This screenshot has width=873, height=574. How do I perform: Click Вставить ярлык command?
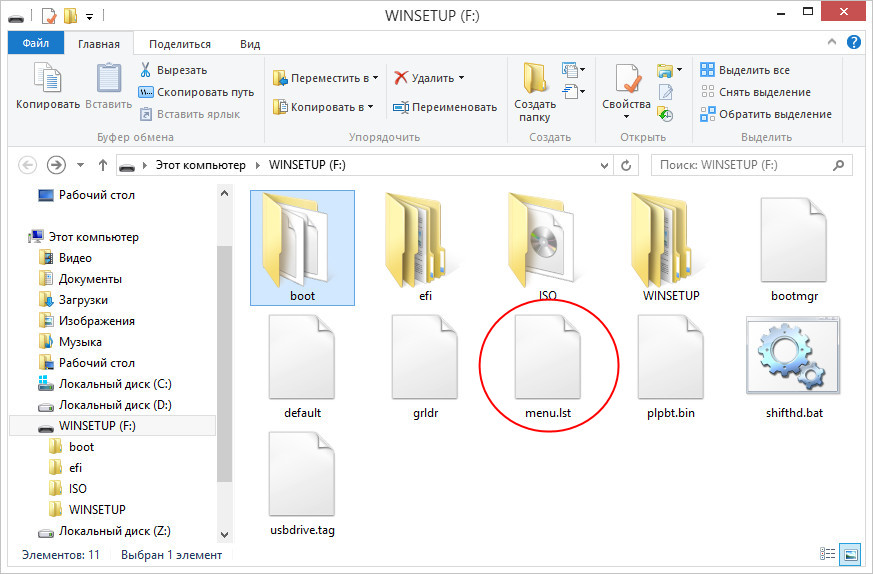pyautogui.click(x=190, y=114)
